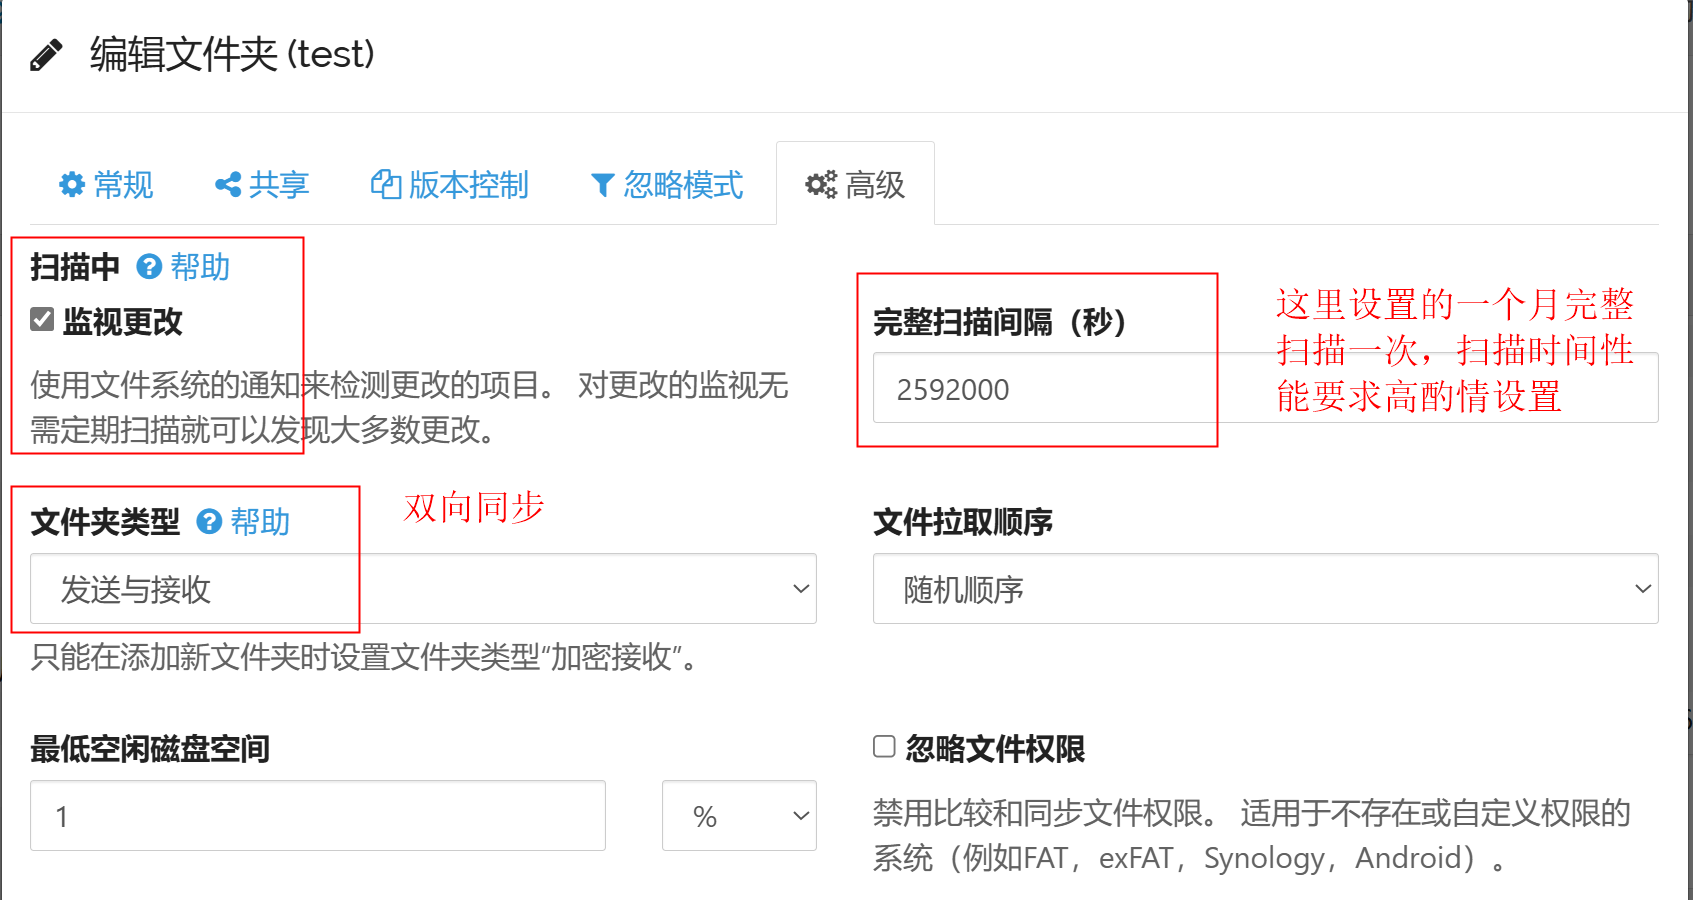
Task: Click question mark icon beside 扫描中
Action: (149, 267)
